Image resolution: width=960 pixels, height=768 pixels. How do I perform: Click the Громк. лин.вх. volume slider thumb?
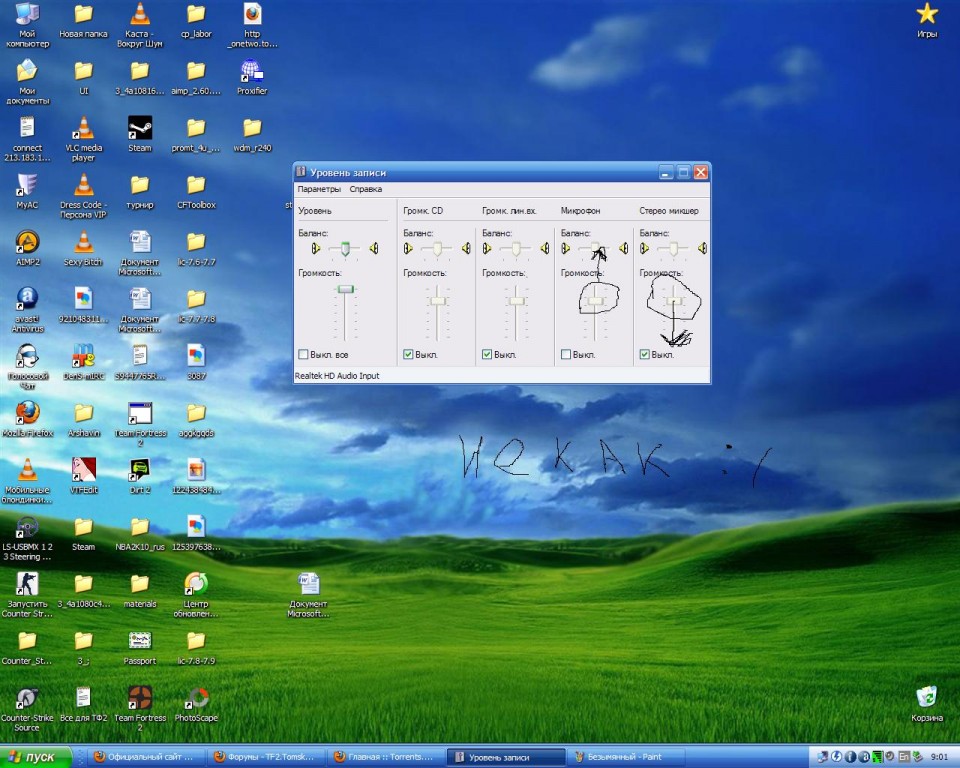tap(517, 301)
